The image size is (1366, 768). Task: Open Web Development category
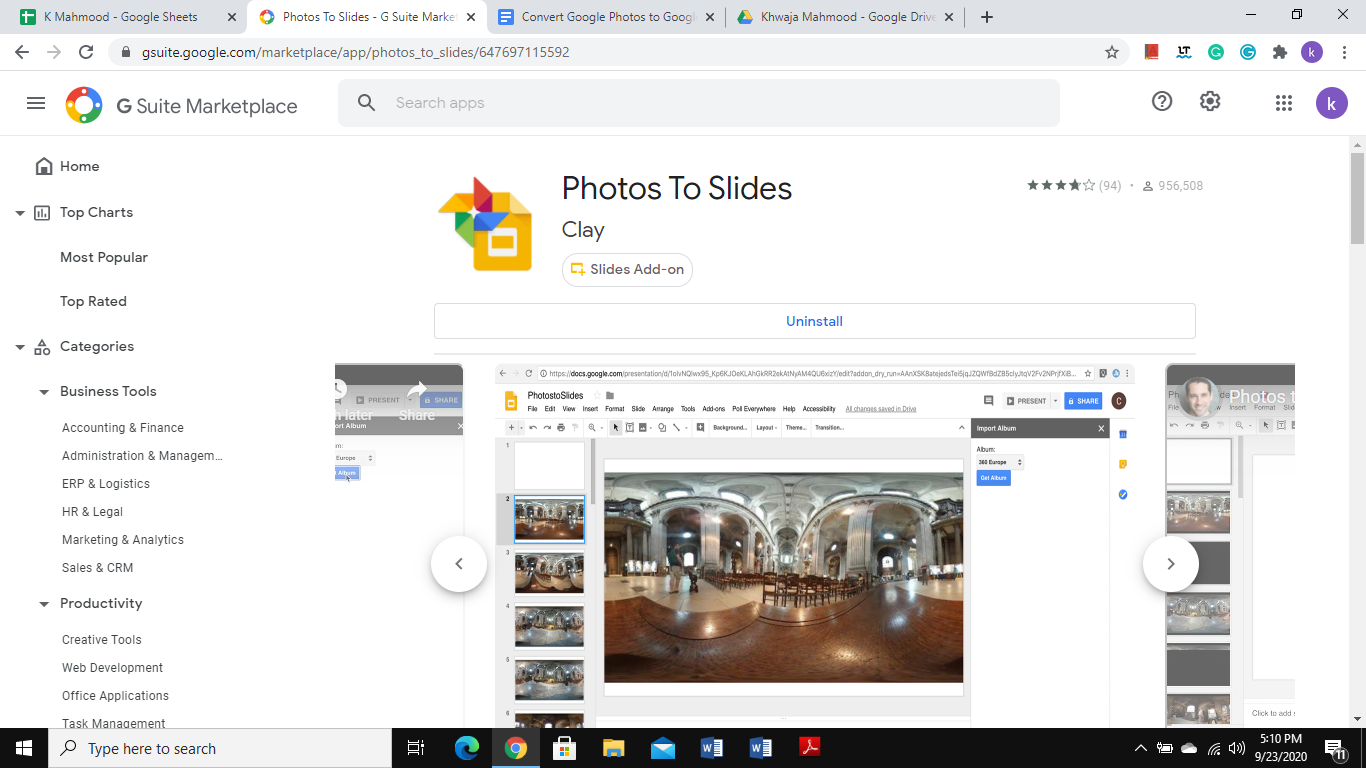point(112,667)
